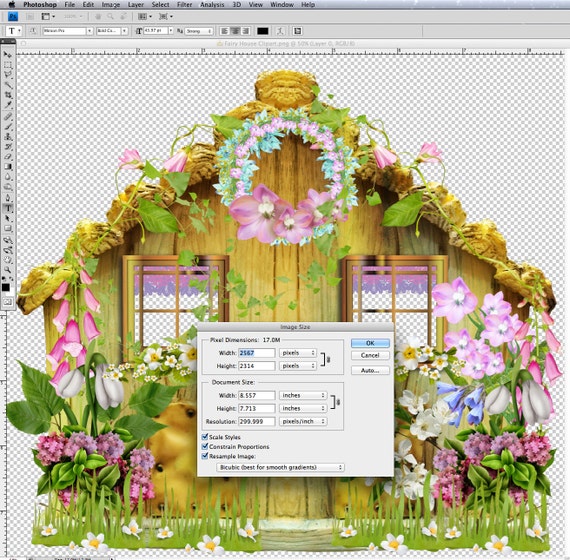Select the Zoom tool in toolbox
The image size is (570, 560).
coord(8,270)
